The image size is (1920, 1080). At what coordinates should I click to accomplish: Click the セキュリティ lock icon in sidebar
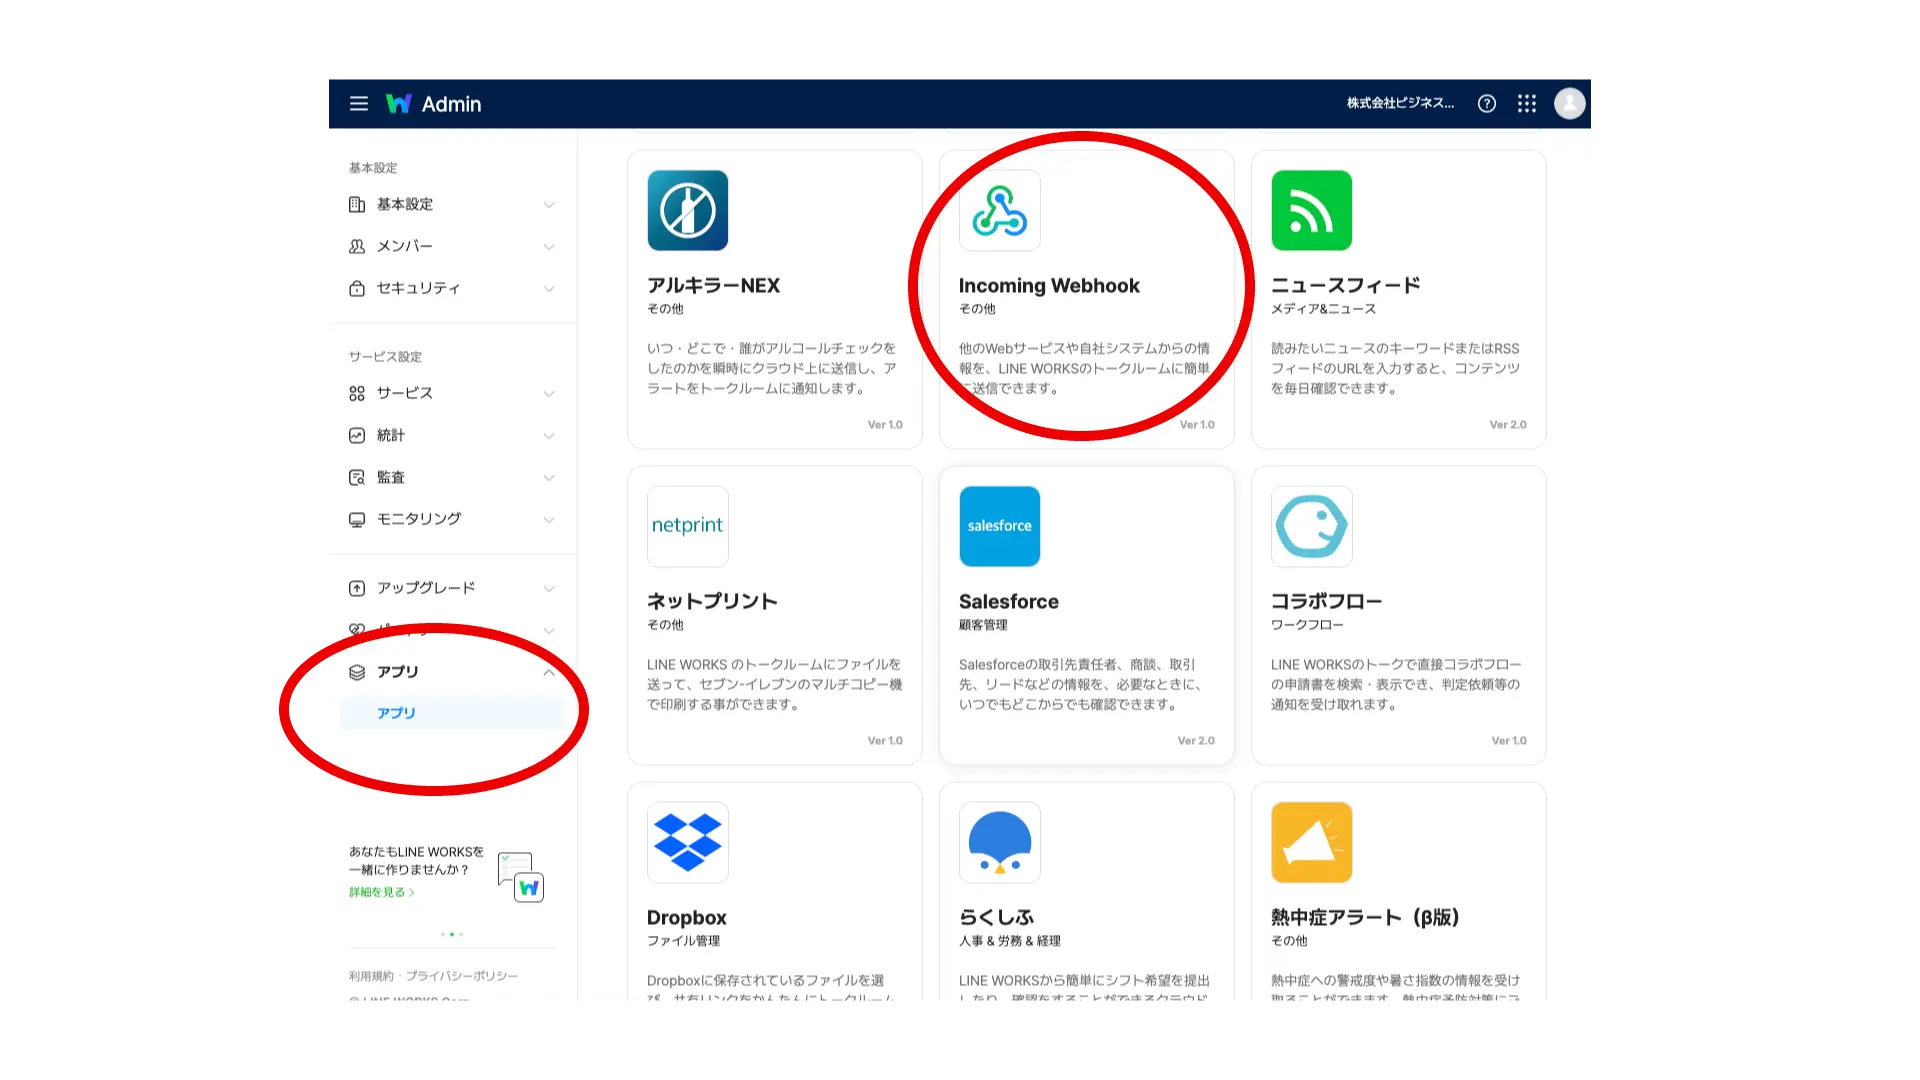(357, 288)
